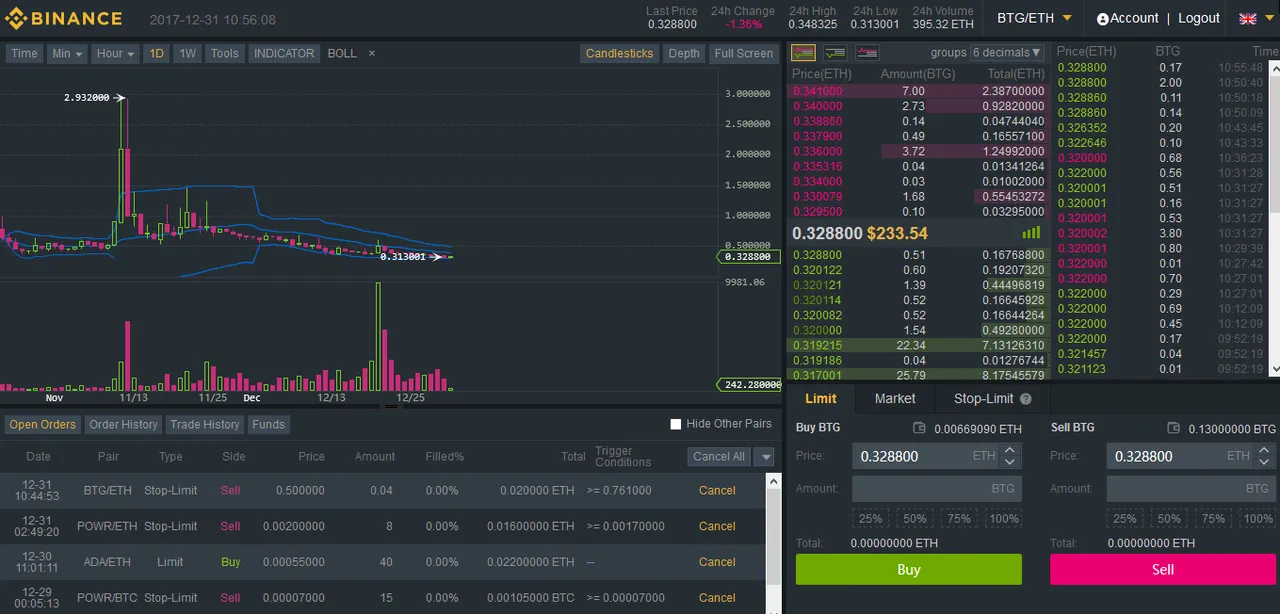Viewport: 1280px width, 614px height.
Task: Open the INDICATOR button
Action: click(284, 53)
